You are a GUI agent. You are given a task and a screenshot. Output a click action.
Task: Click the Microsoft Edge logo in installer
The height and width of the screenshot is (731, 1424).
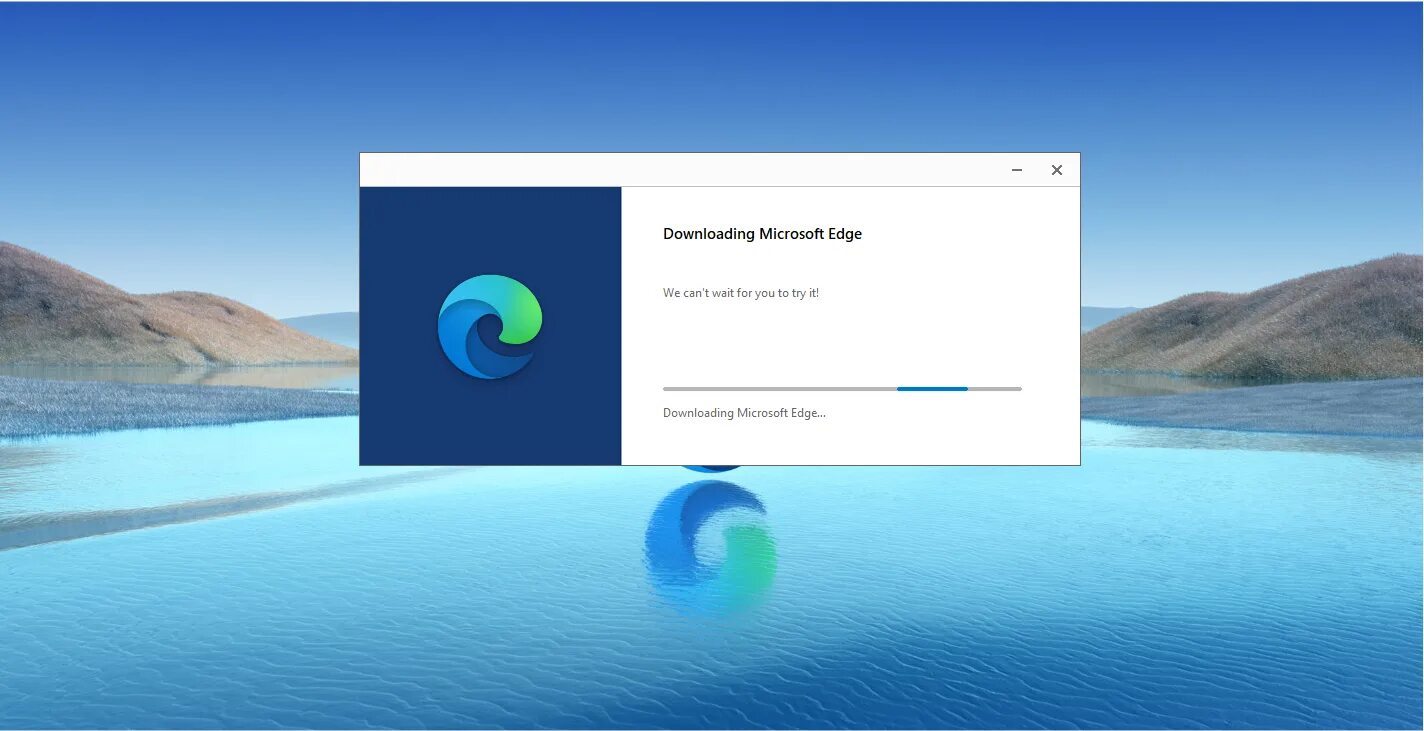coord(490,327)
